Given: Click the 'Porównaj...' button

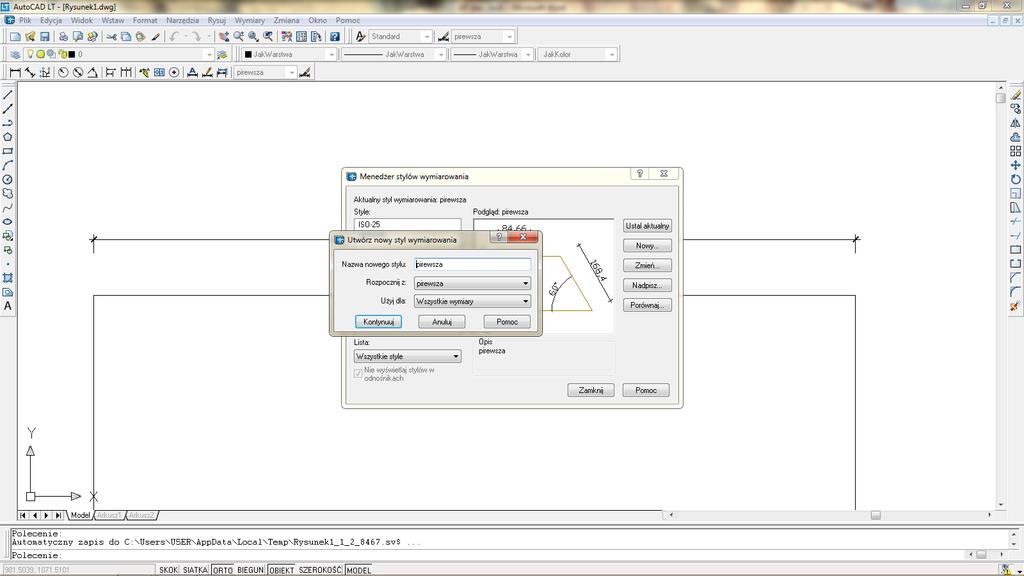Looking at the screenshot, I should [x=647, y=306].
